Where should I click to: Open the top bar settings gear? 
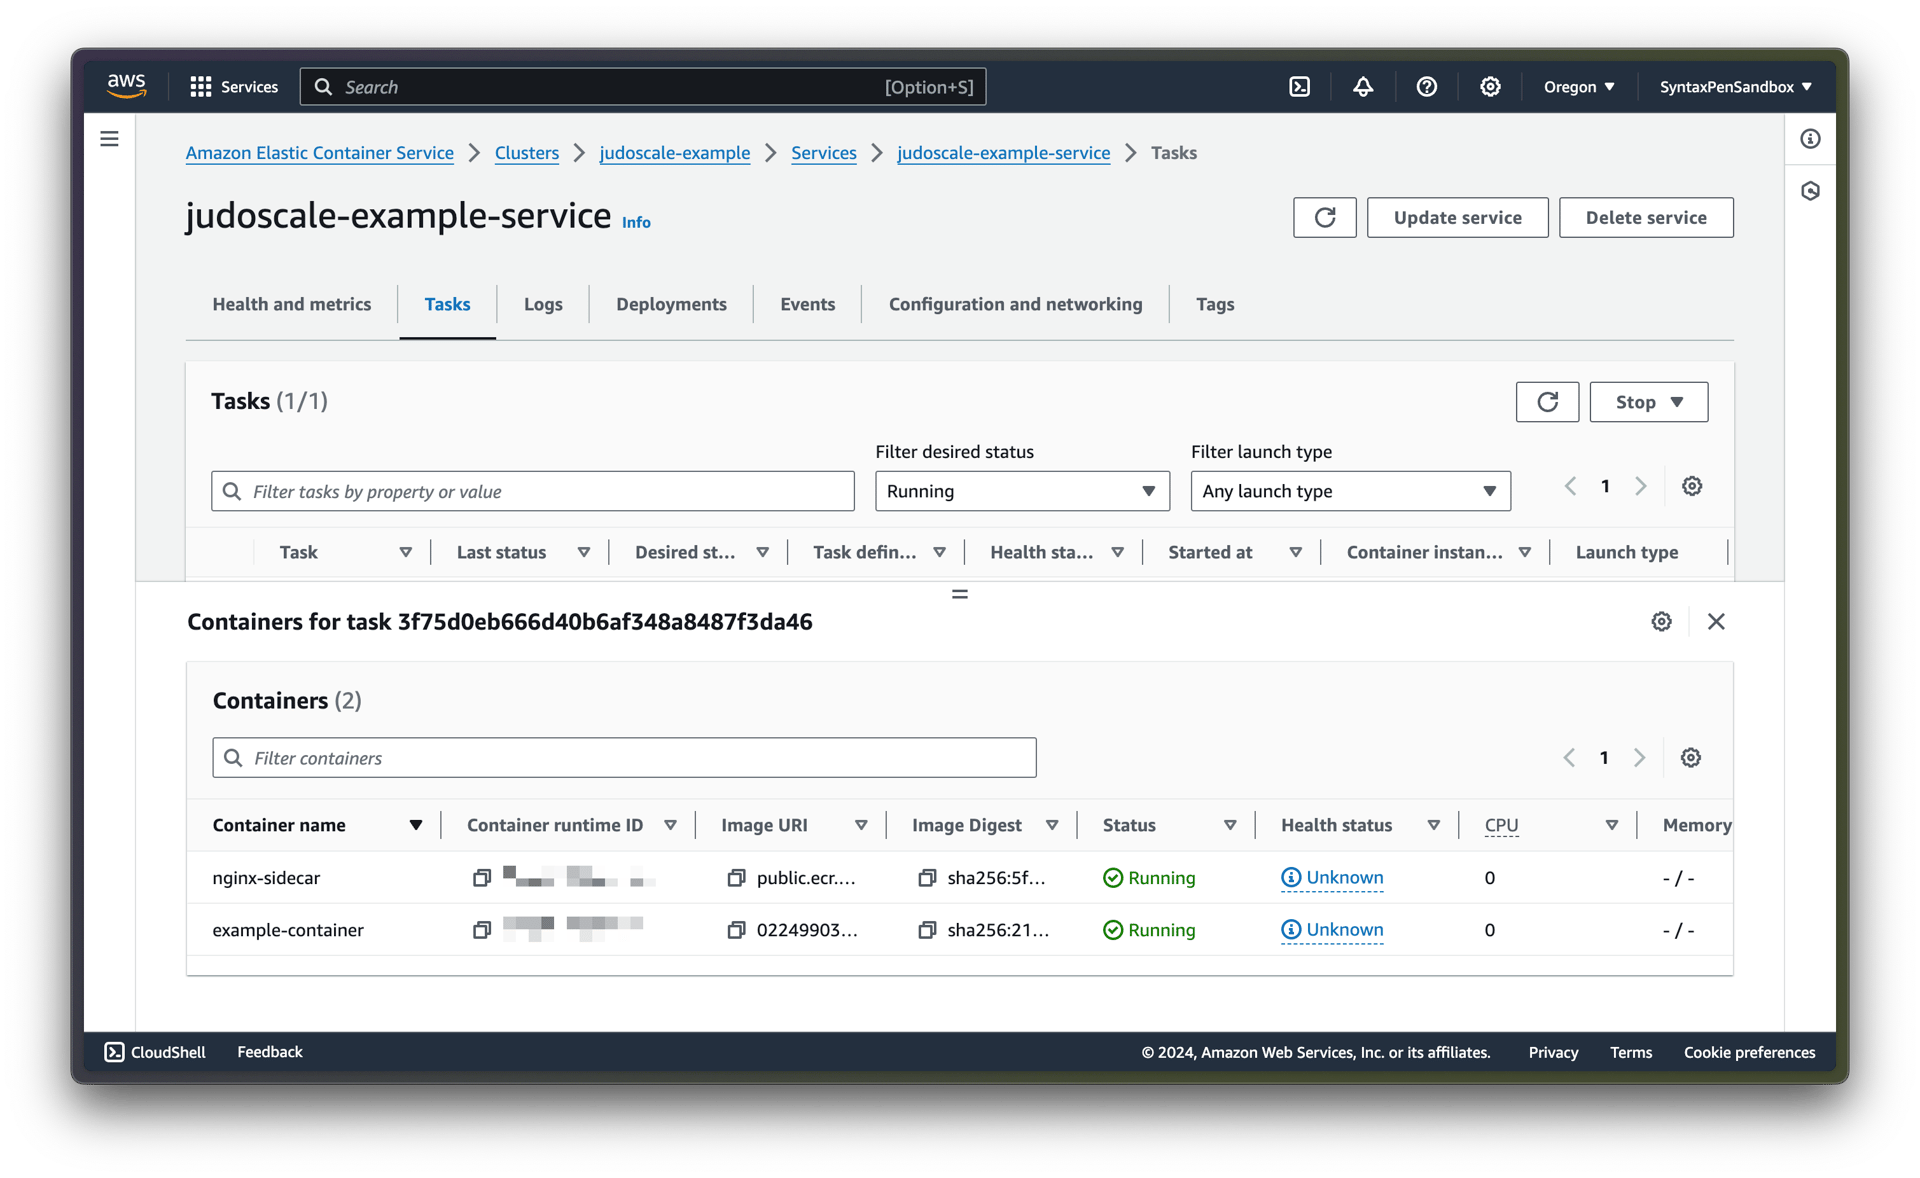tap(1490, 87)
